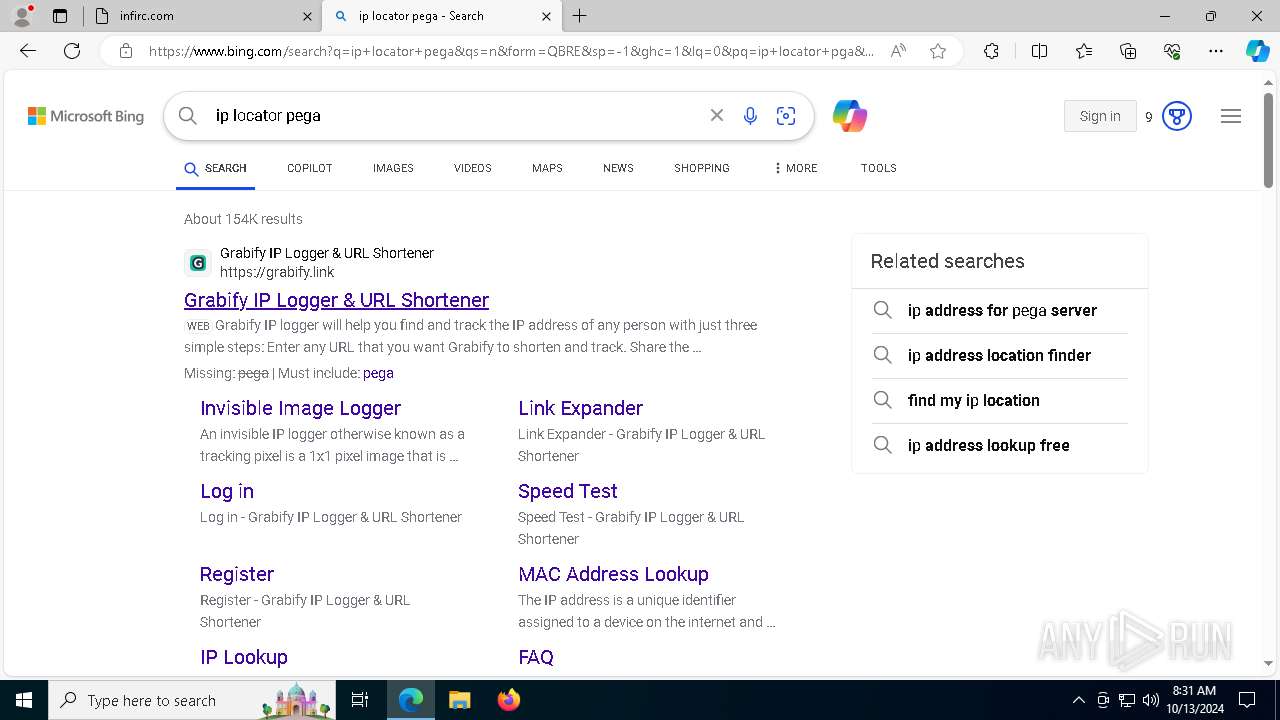Refresh the page with the reload icon
The image size is (1280, 720).
click(72, 51)
